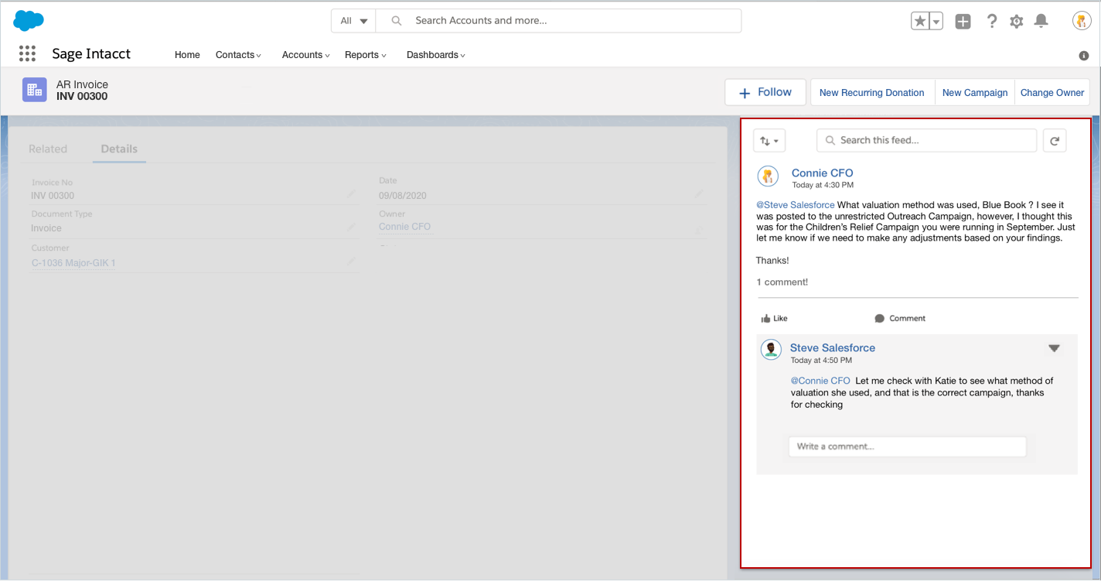
Task: Switch to the Related tab
Action: (x=48, y=149)
